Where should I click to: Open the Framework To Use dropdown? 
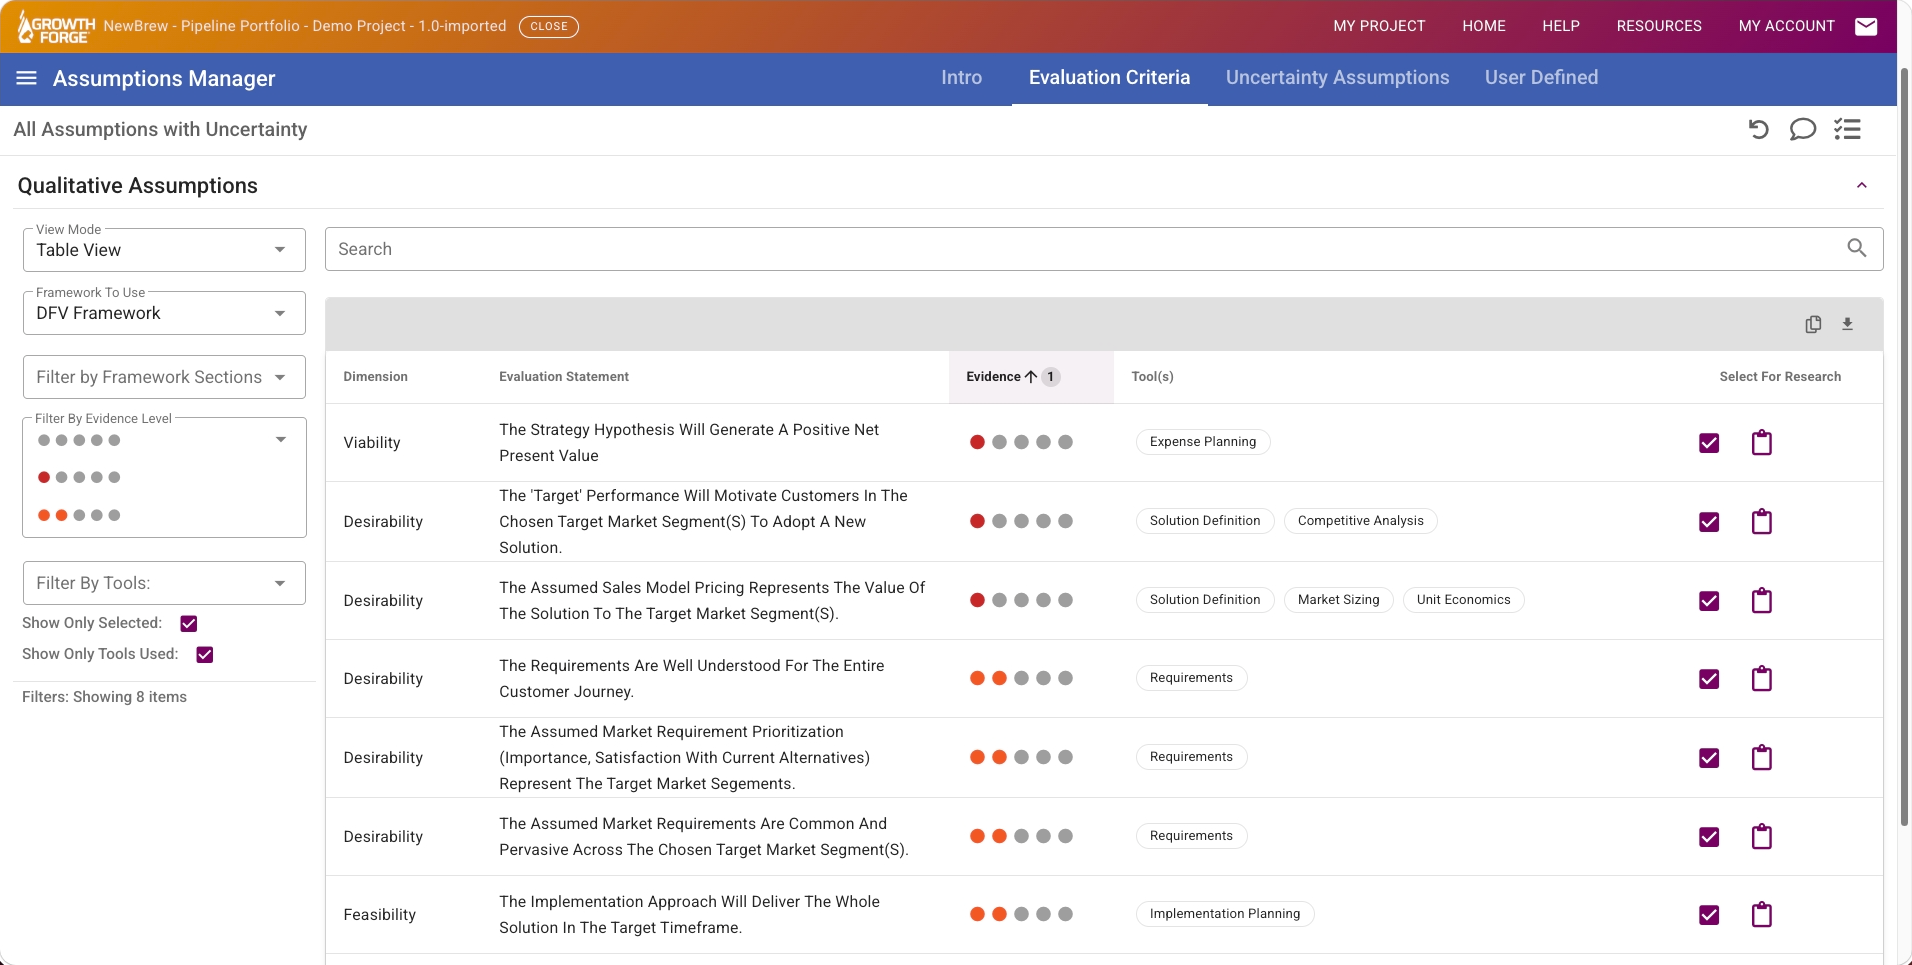click(164, 313)
